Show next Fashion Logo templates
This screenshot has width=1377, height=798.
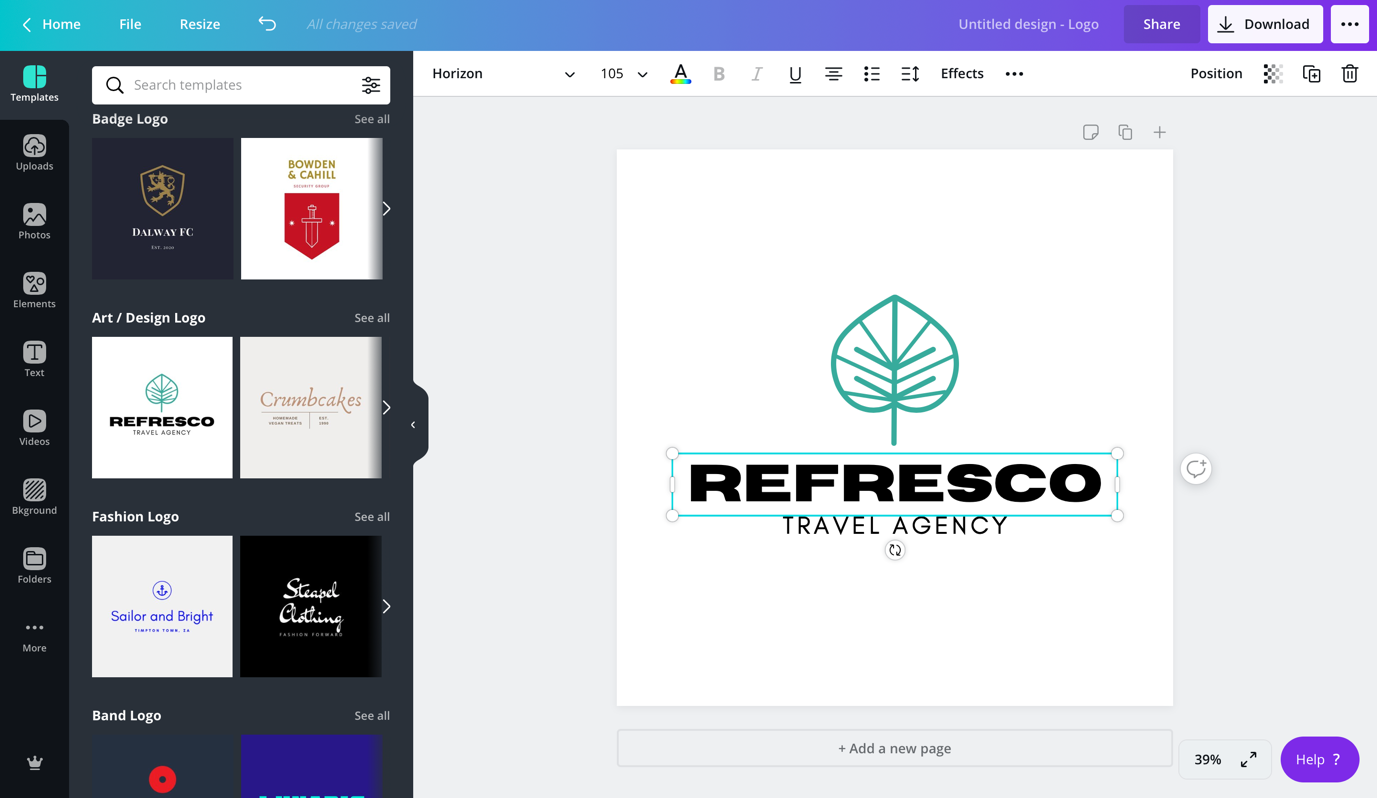(386, 607)
